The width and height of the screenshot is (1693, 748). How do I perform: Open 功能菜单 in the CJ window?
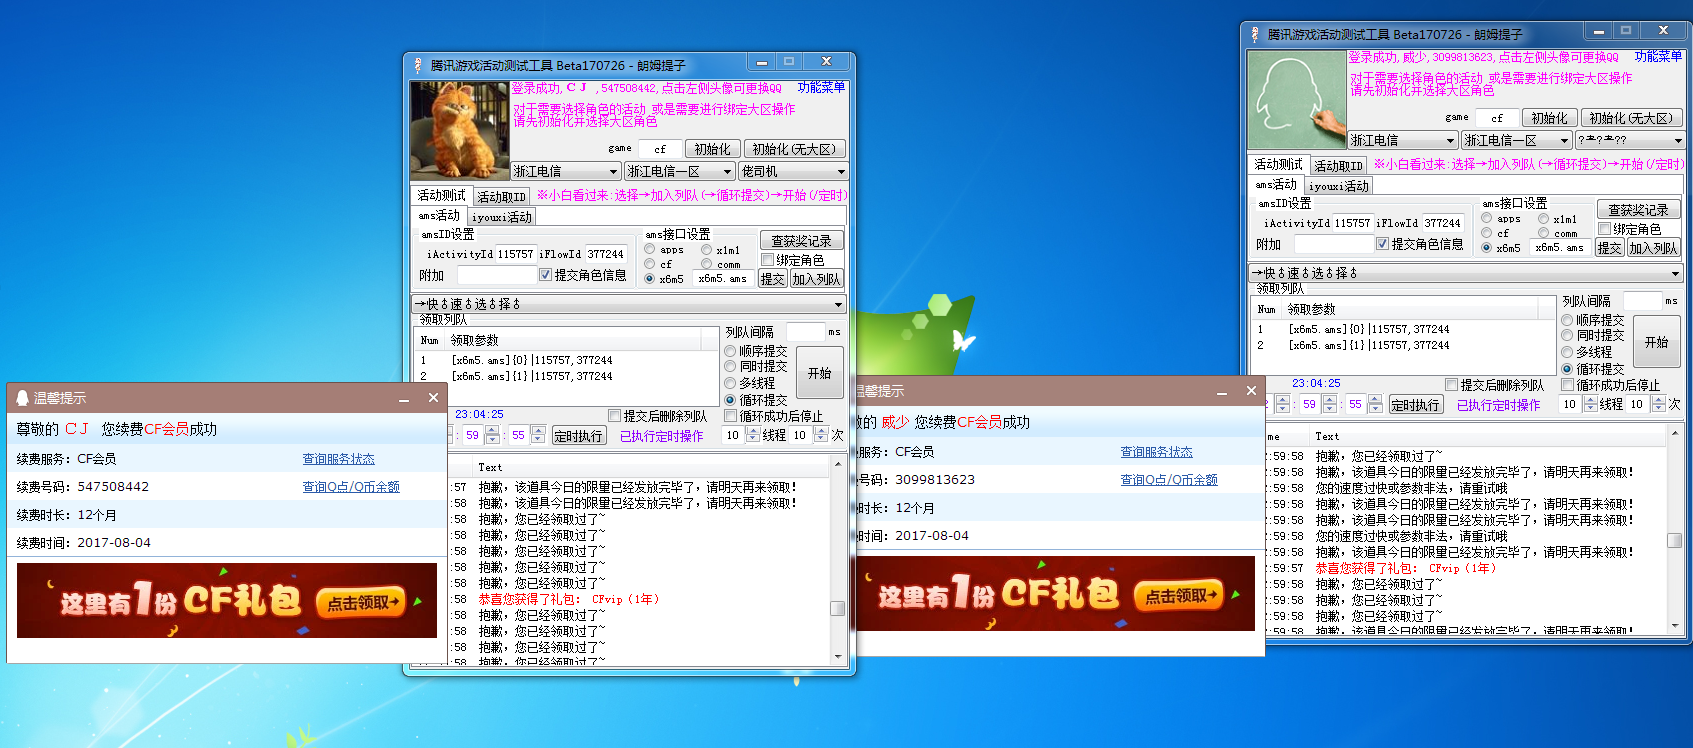pyautogui.click(x=821, y=88)
